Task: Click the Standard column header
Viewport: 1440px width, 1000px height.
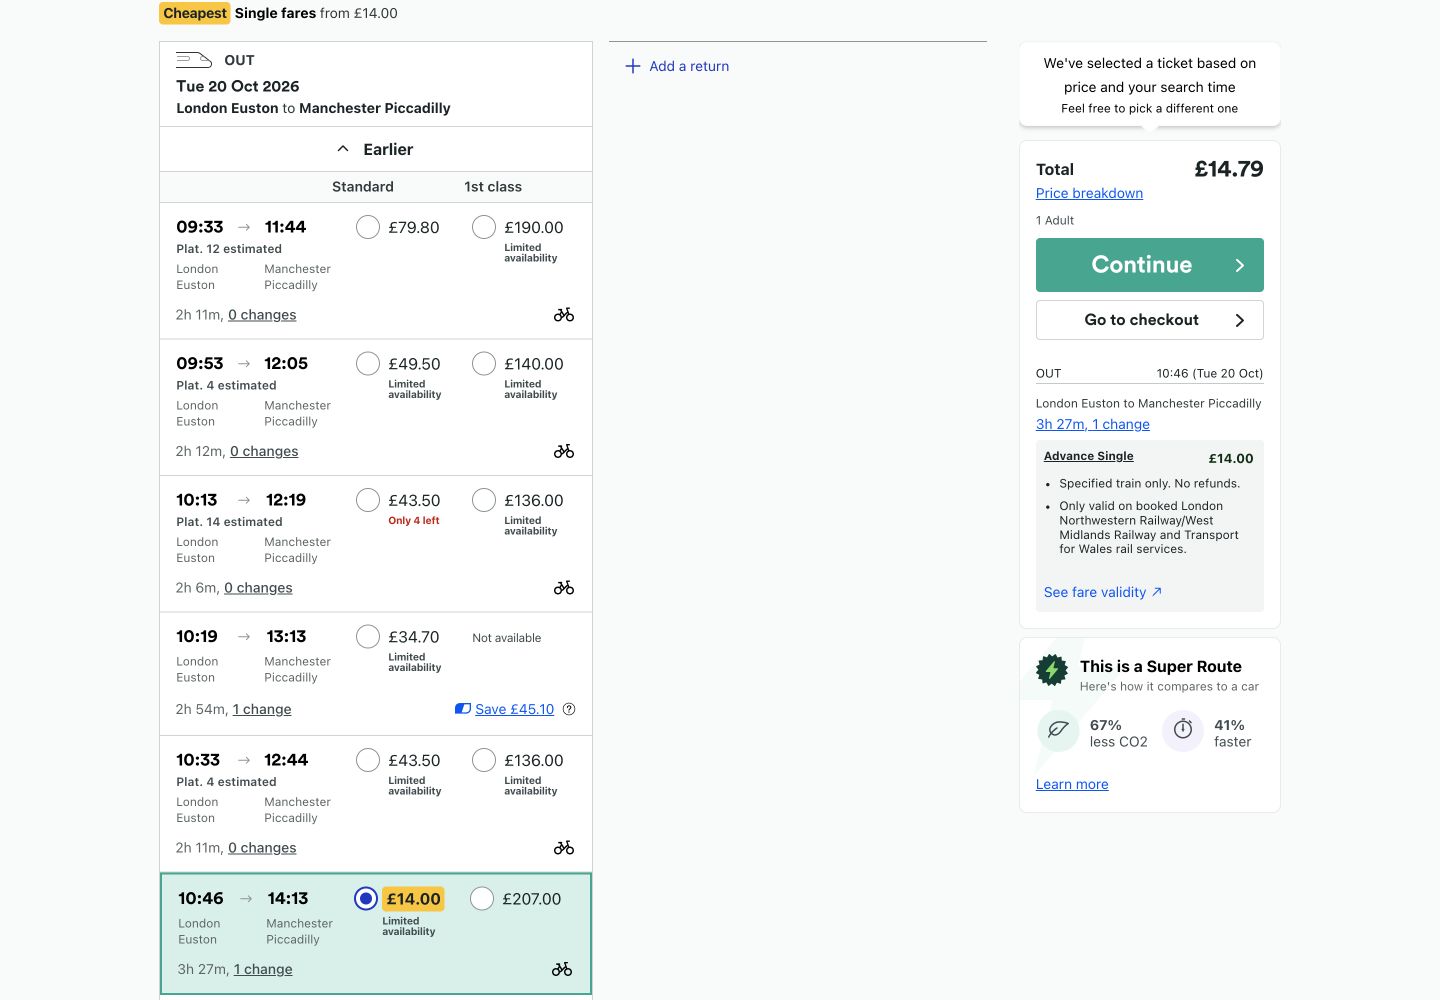Action: click(363, 187)
